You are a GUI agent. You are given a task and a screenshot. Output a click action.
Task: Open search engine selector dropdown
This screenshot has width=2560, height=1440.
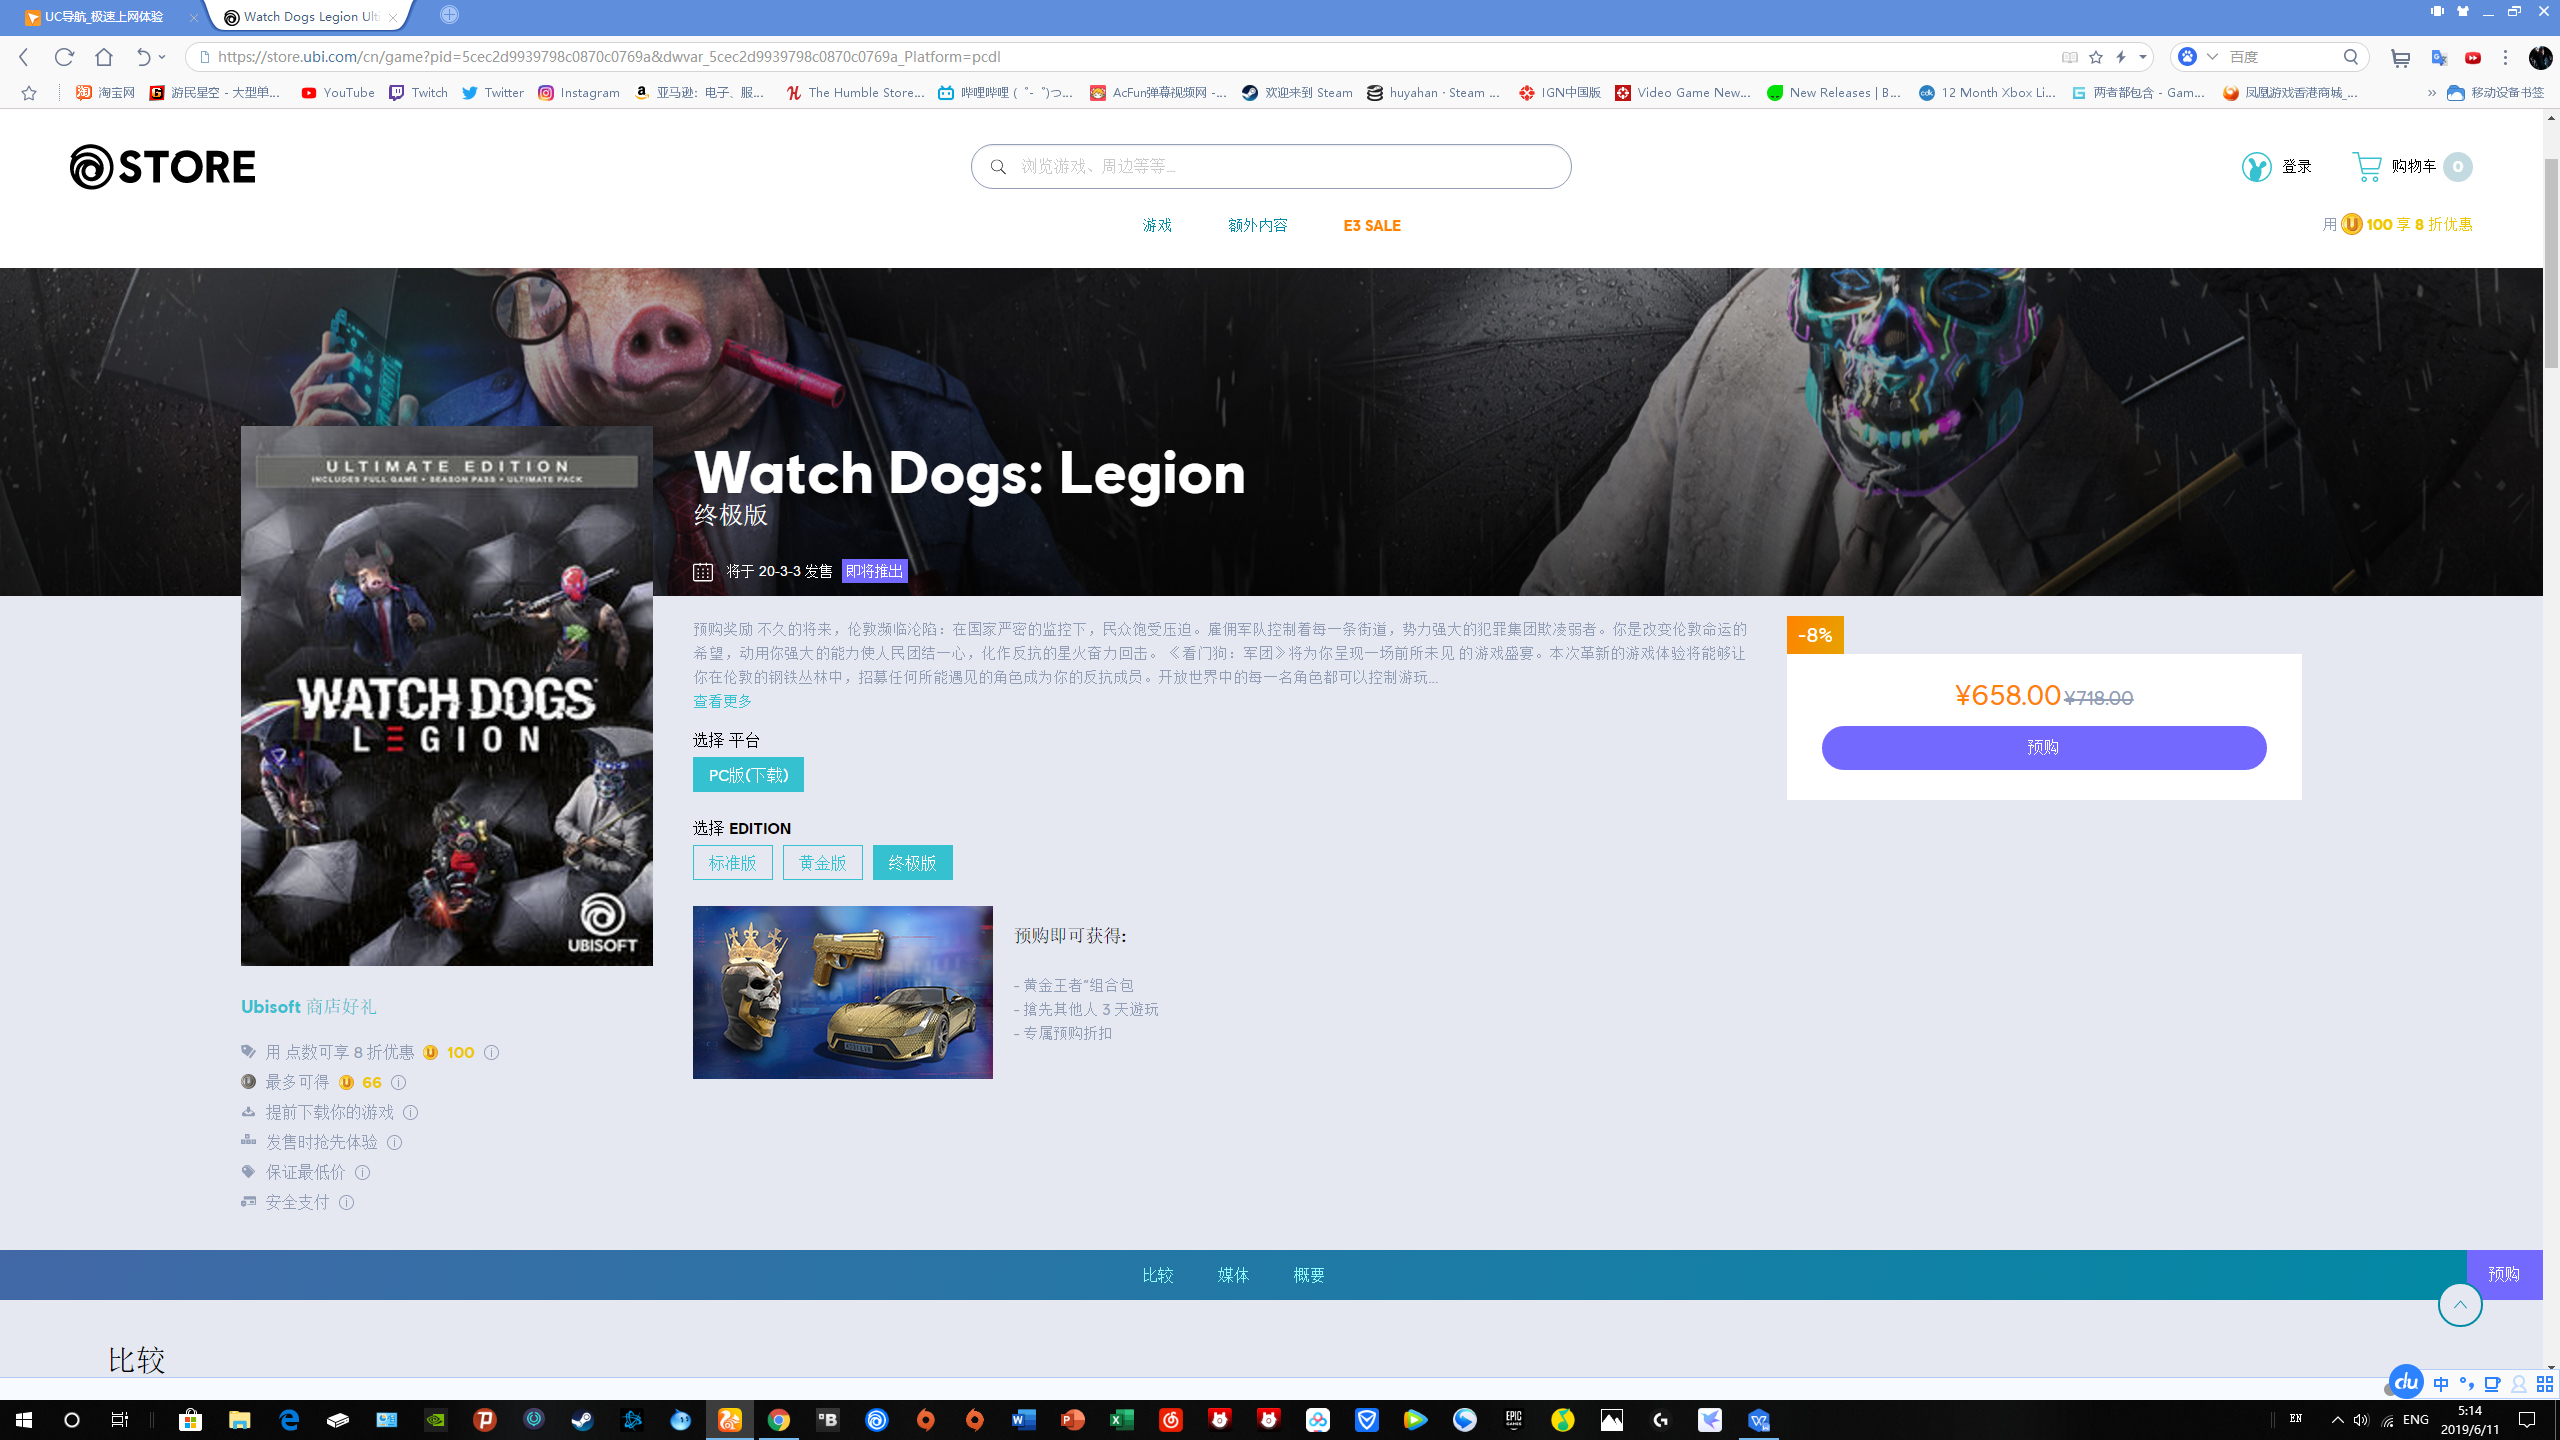[x=2212, y=57]
